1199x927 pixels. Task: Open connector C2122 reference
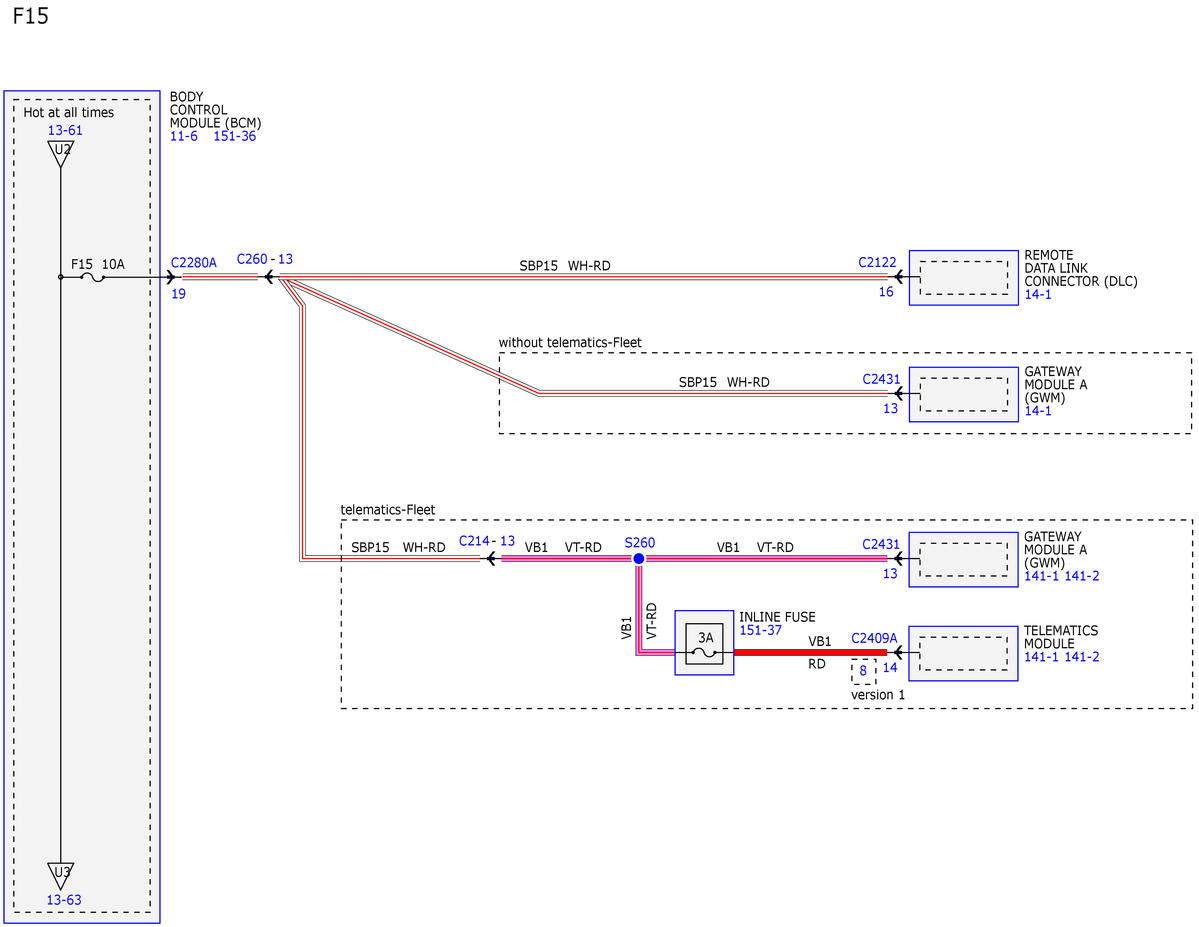click(x=877, y=262)
